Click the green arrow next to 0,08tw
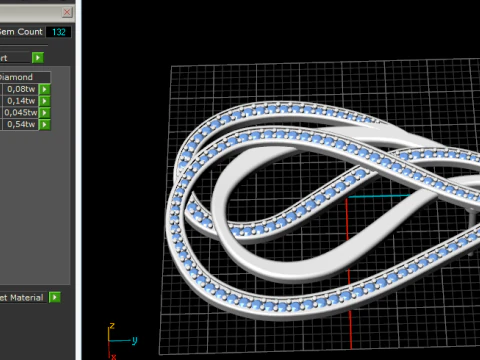 pyautogui.click(x=45, y=89)
